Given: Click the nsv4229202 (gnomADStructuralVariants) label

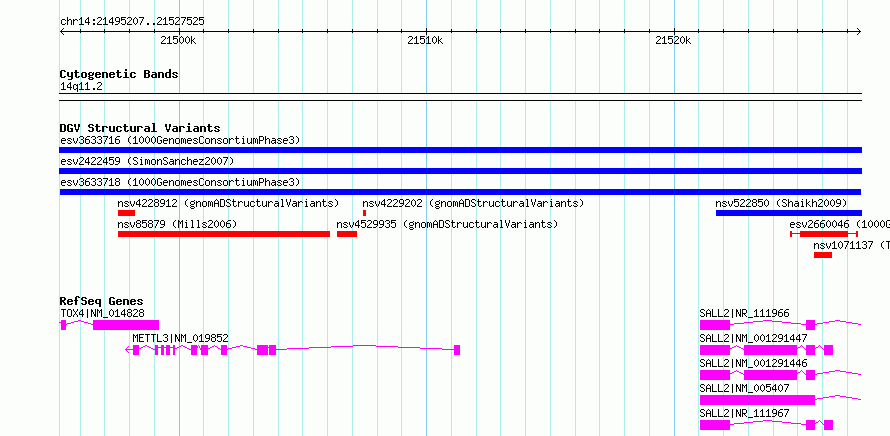Looking at the screenshot, I should click(x=473, y=203).
